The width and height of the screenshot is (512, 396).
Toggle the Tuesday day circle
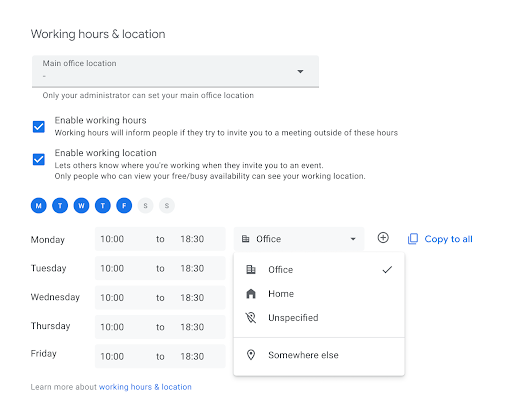click(60, 205)
